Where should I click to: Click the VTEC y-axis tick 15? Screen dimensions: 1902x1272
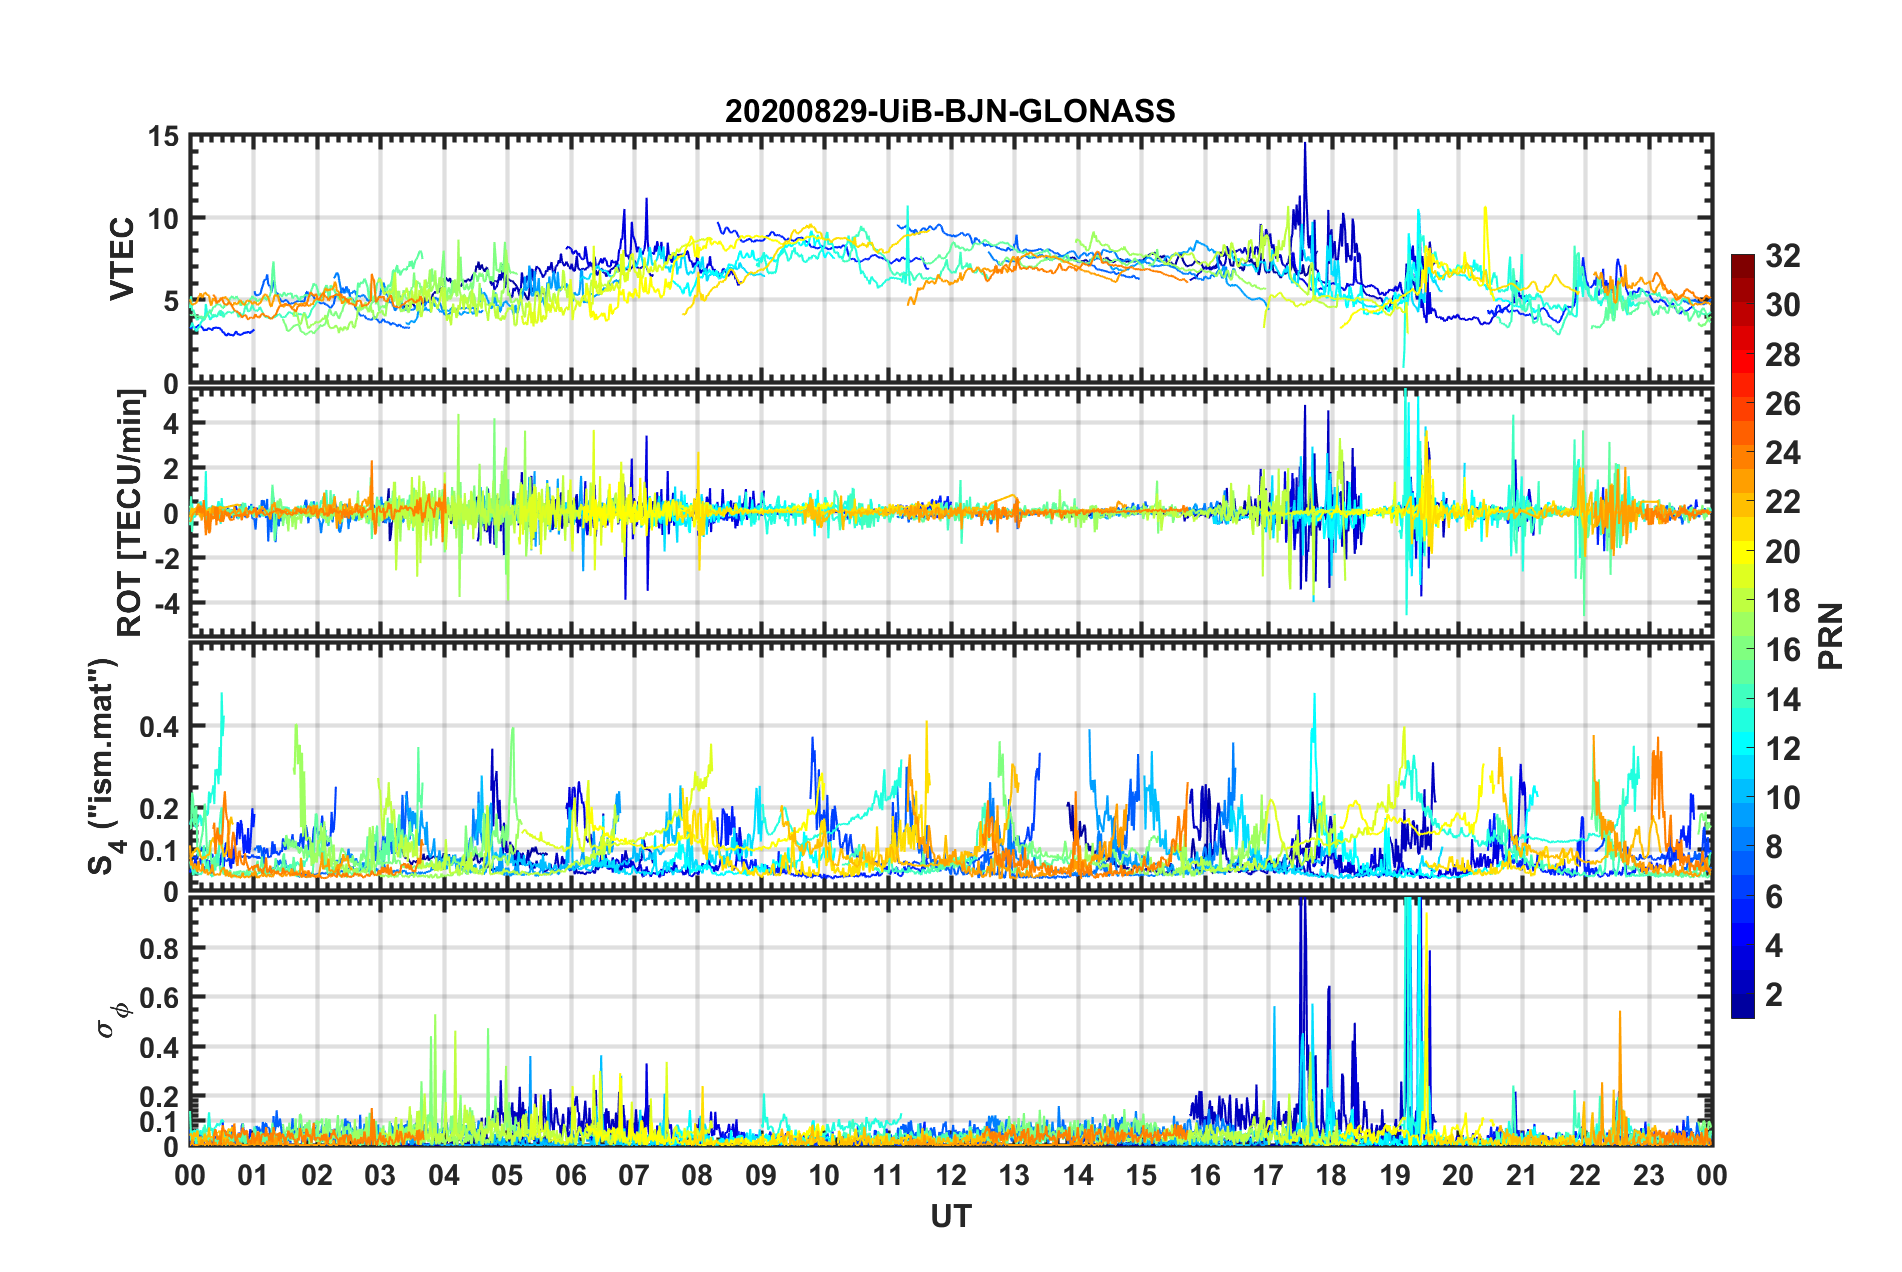click(x=163, y=136)
